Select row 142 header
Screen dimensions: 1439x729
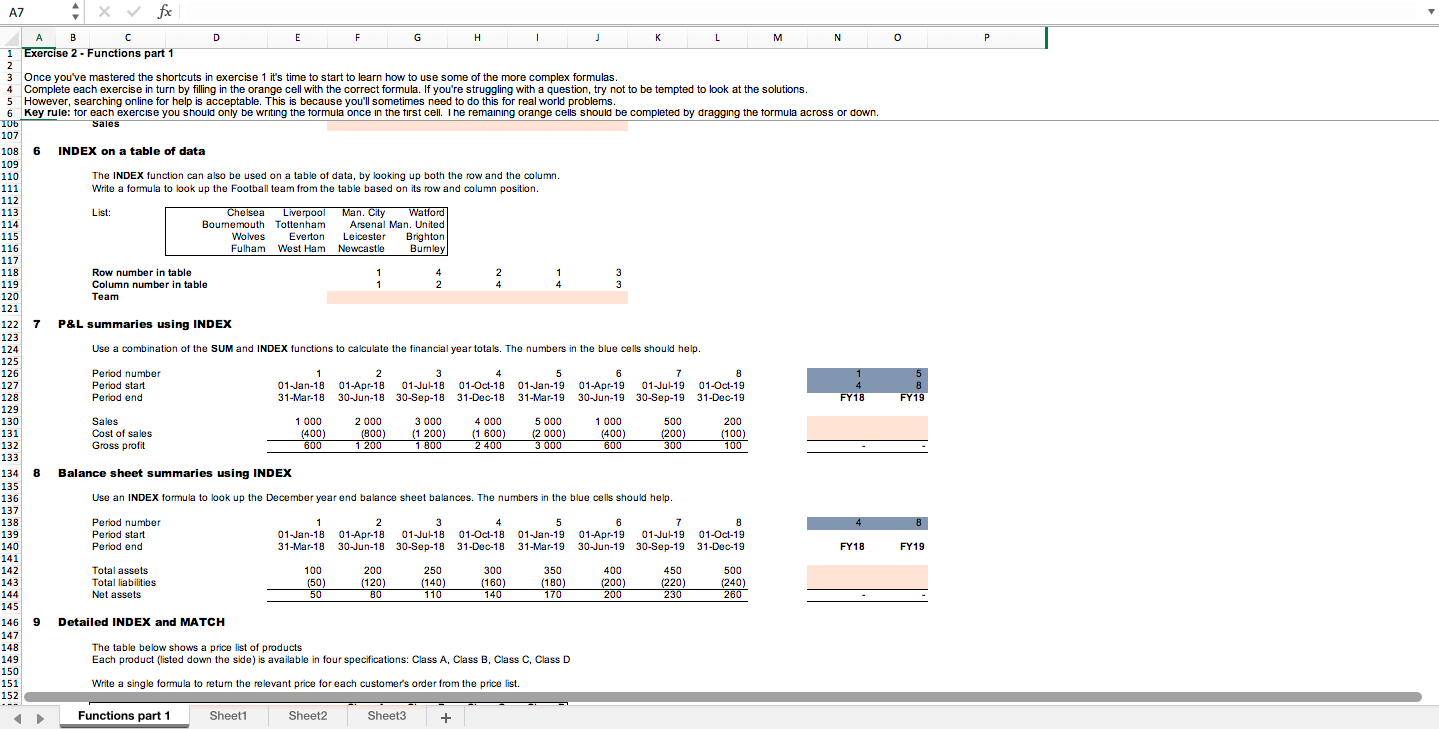[x=11, y=571]
